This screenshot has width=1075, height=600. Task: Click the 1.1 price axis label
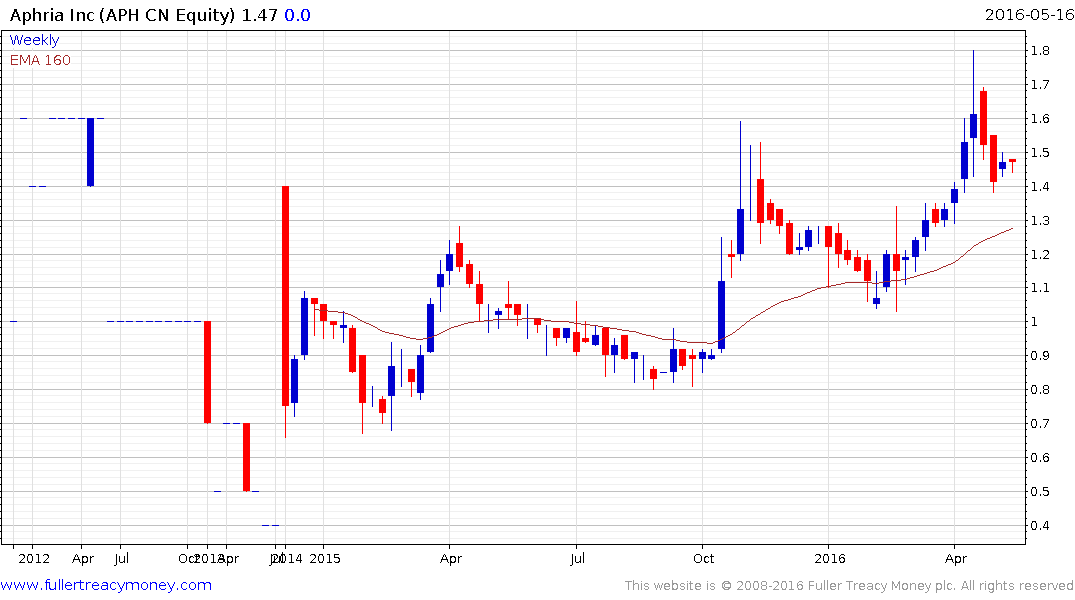[x=1040, y=288]
